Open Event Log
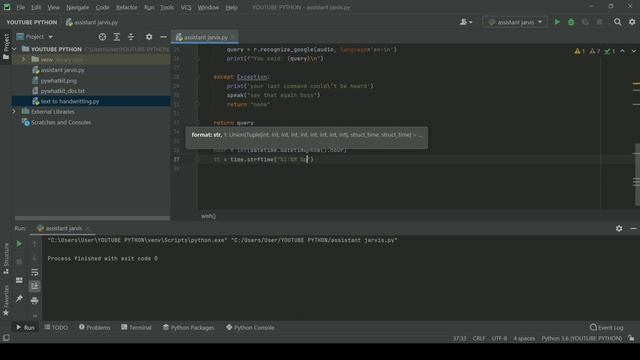Screen dimensions: 640x360 tap(607, 327)
